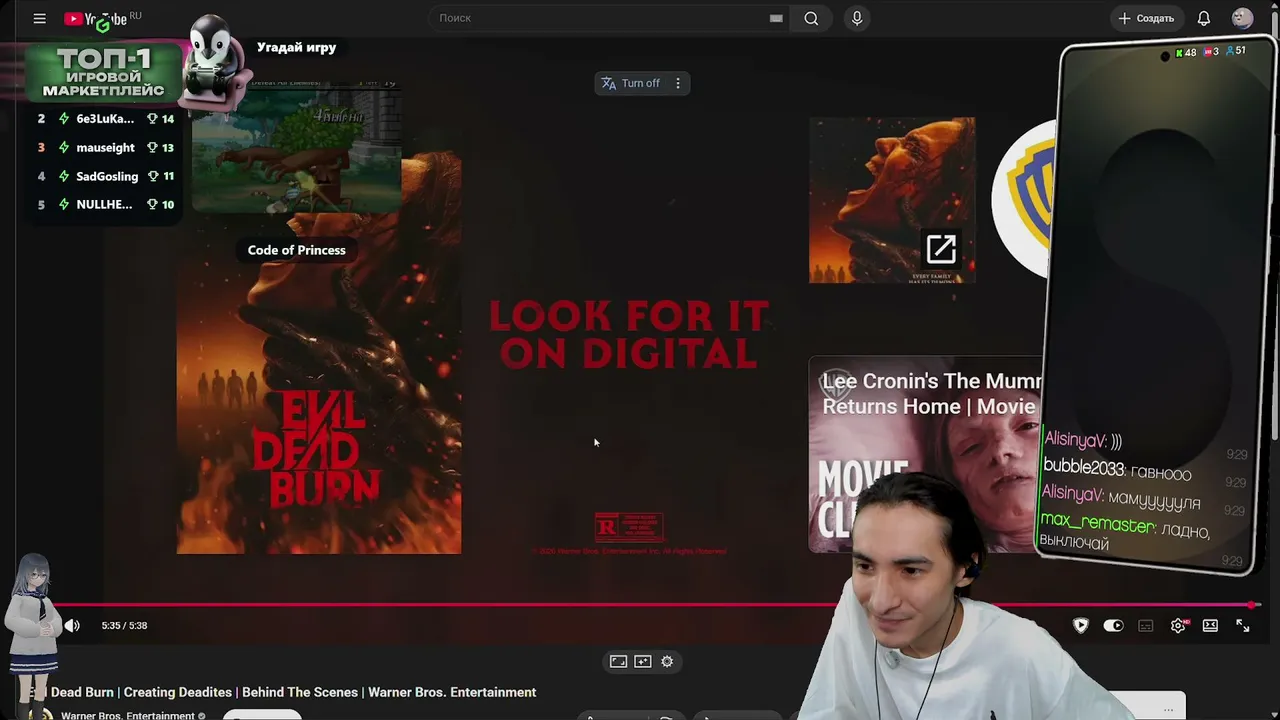Click the ТОП-1 игровой маркетплейс banner
This screenshot has height=720, width=1280.
click(x=103, y=72)
